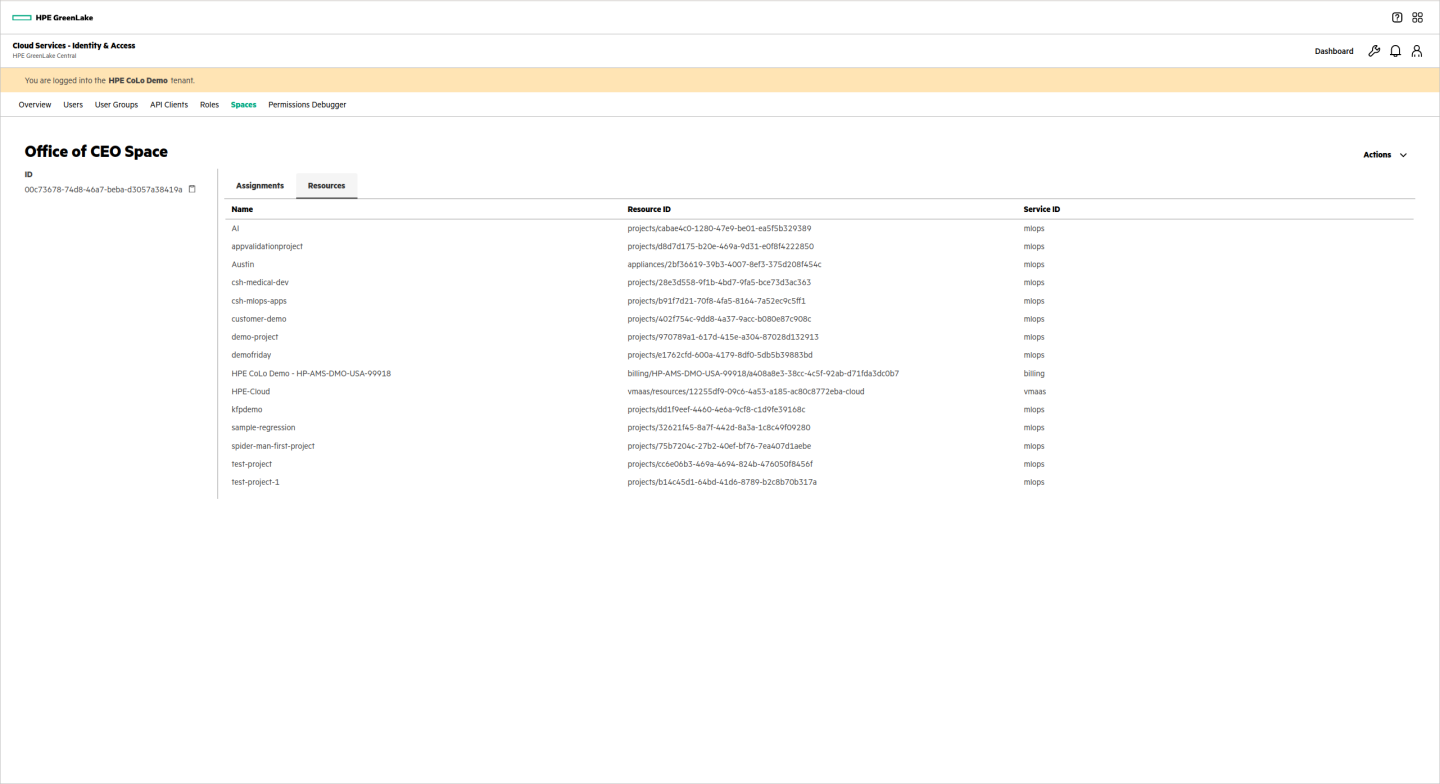Select the HPE-Cloud resource name
The width and height of the screenshot is (1440, 784).
pos(251,392)
